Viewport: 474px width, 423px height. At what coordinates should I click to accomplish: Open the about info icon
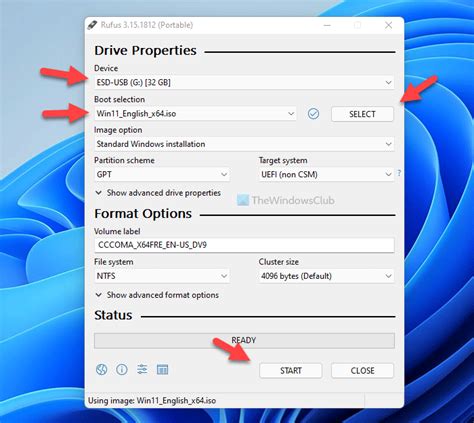pyautogui.click(x=122, y=370)
